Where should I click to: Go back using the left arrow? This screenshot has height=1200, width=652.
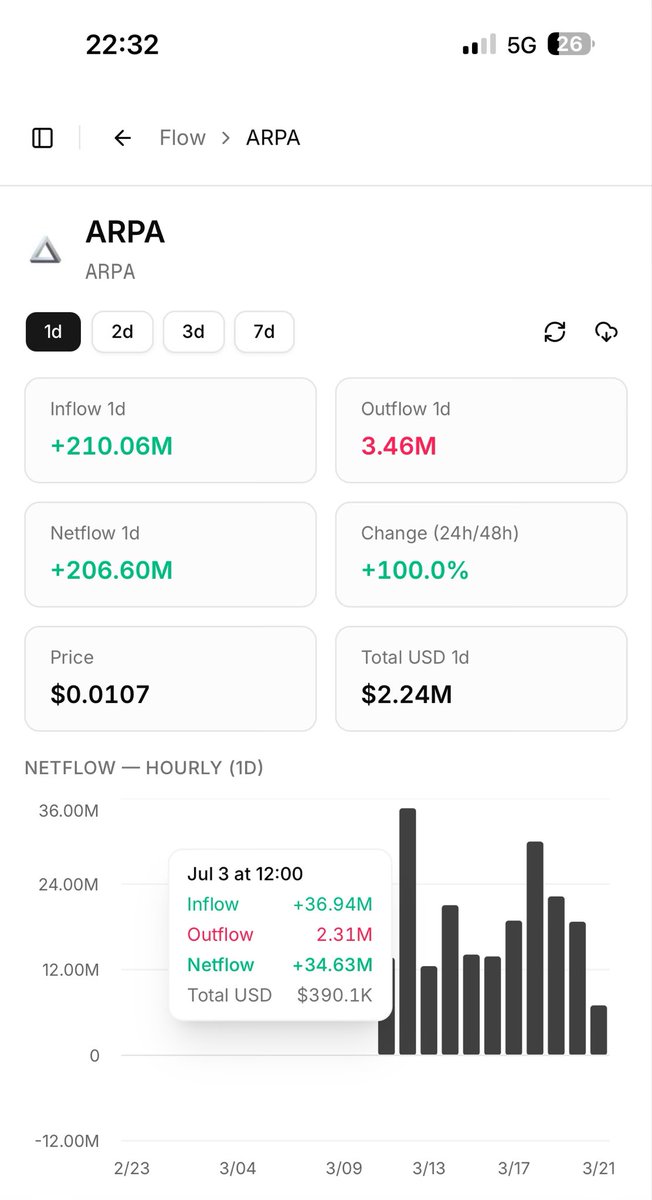click(122, 138)
